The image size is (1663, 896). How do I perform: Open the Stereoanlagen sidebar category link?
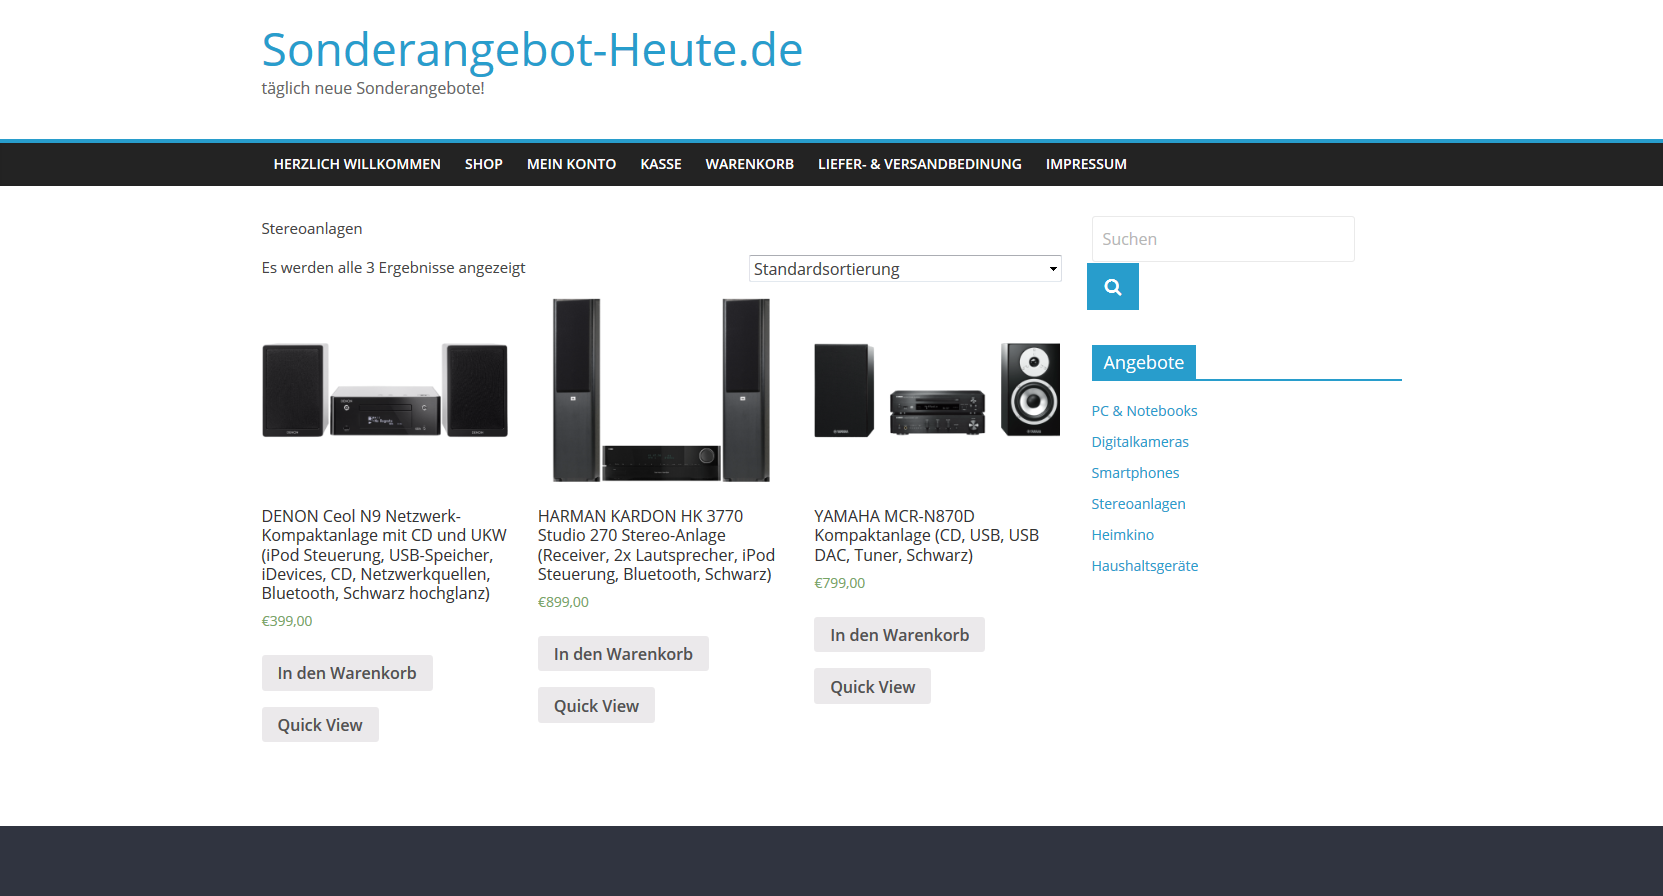pos(1138,504)
